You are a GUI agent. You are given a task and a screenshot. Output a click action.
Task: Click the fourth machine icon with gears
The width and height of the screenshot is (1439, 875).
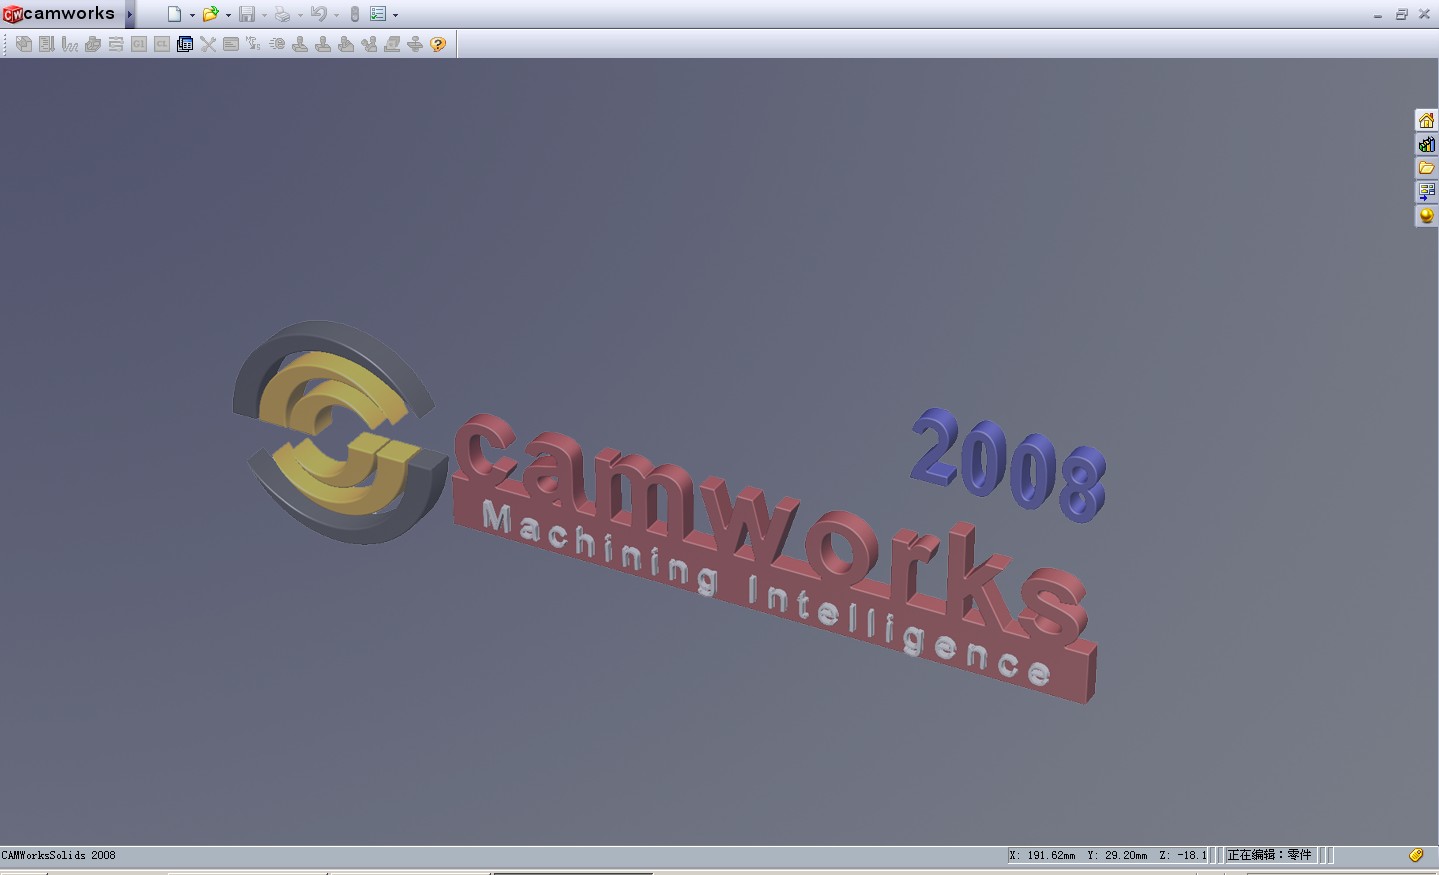[x=369, y=44]
